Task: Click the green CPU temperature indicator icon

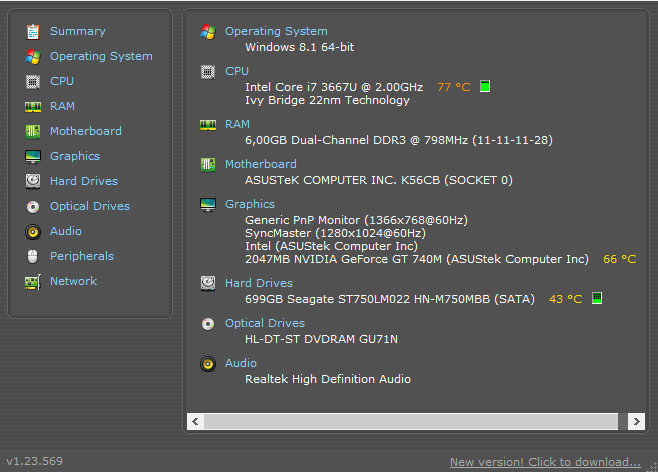Action: pos(485,86)
